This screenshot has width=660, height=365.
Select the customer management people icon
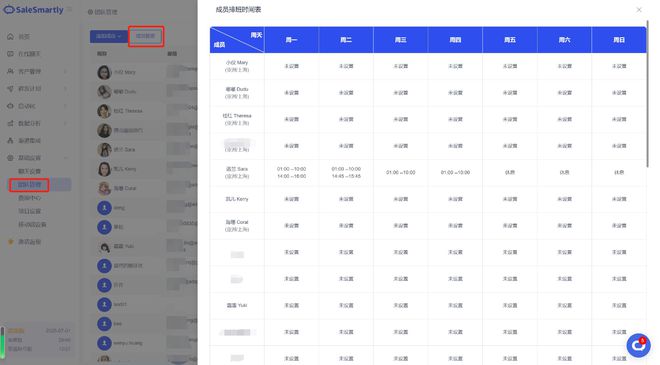[x=11, y=72]
